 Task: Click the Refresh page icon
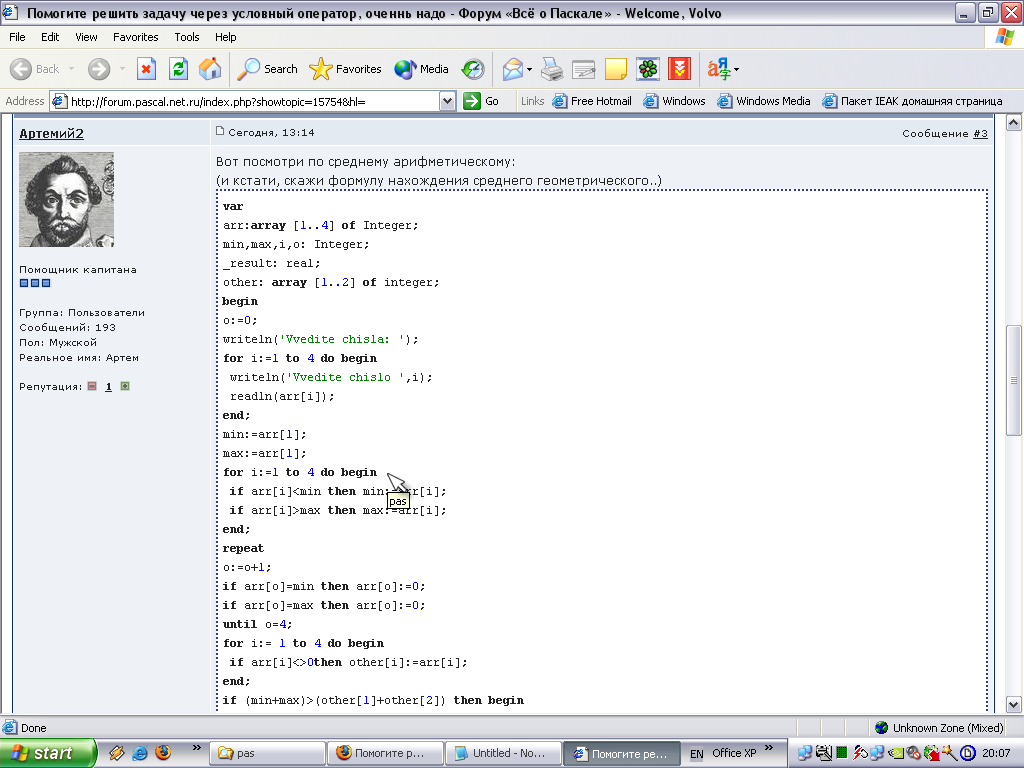178,69
